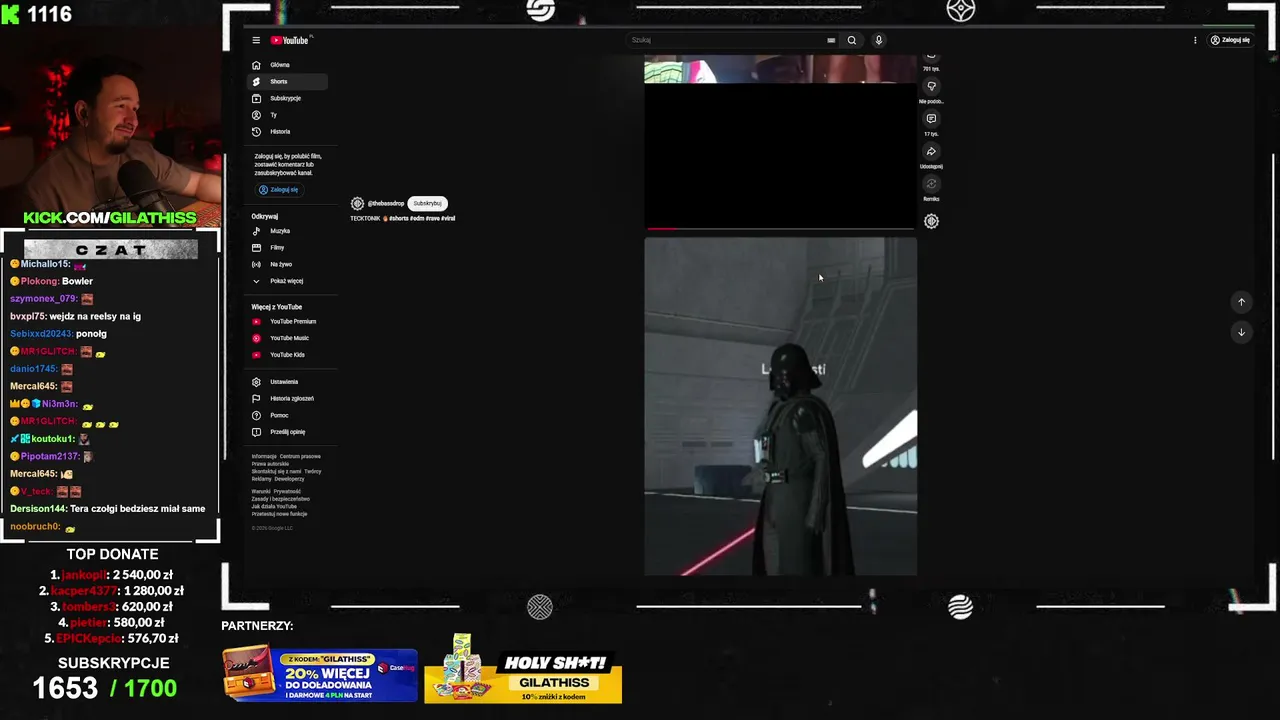Click Subskrybuj for @thebassdrop
Image resolution: width=1280 pixels, height=720 pixels.
[x=427, y=203]
